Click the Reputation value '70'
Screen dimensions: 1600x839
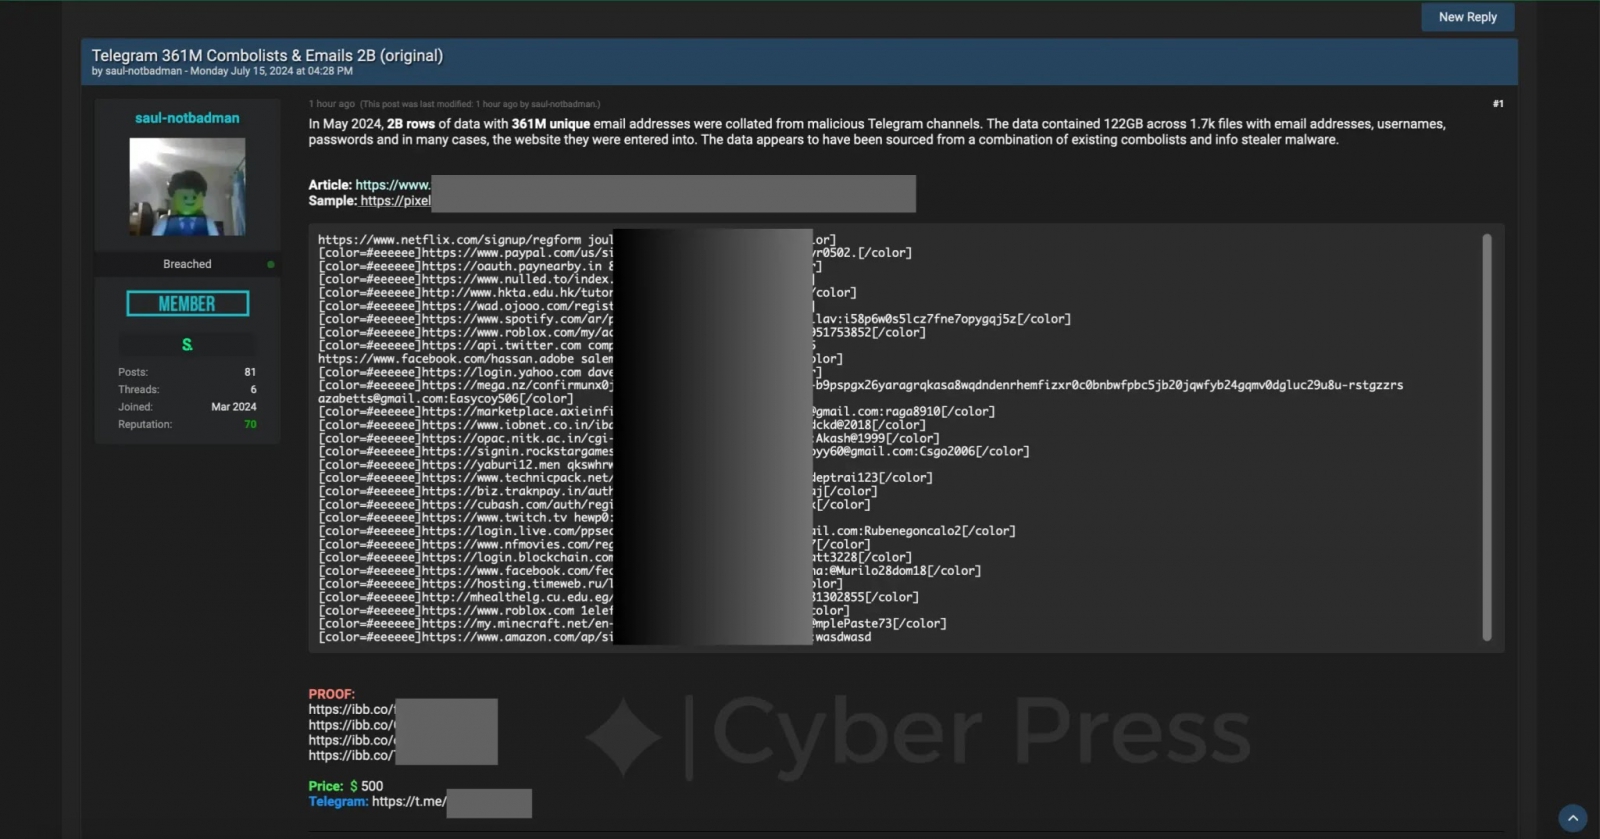[x=250, y=424]
